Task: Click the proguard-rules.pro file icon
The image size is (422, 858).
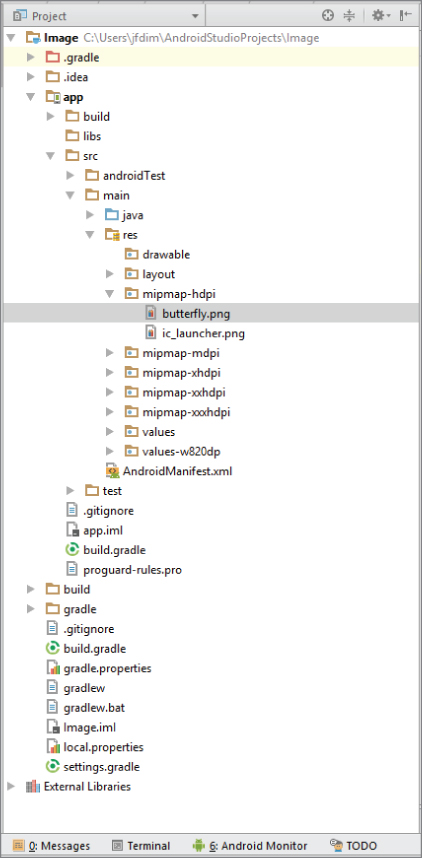Action: 72,570
